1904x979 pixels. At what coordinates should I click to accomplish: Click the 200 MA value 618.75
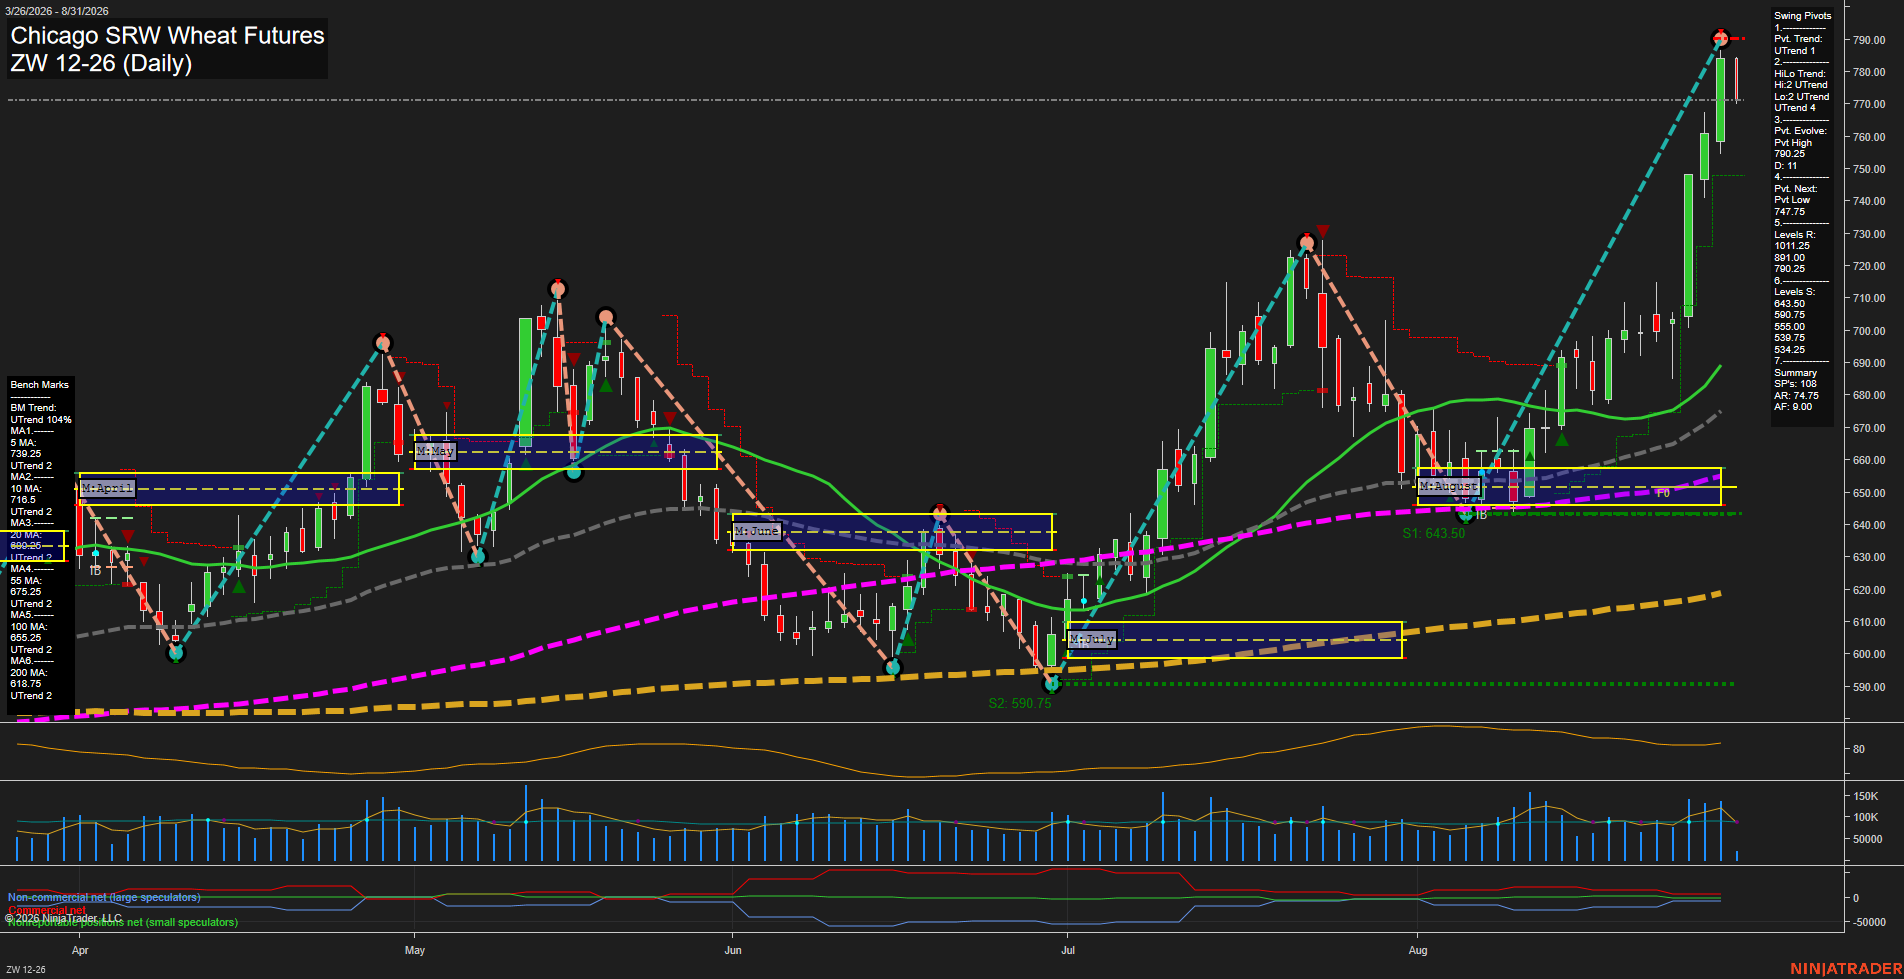tap(26, 684)
